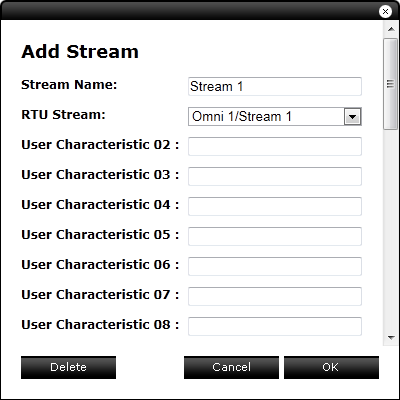Click the scrollbar down arrow
Image resolution: width=400 pixels, height=400 pixels.
tap(391, 338)
